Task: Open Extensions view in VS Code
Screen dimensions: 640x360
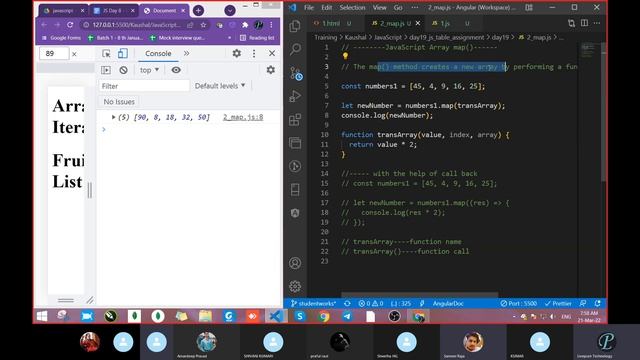Action: click(x=295, y=120)
